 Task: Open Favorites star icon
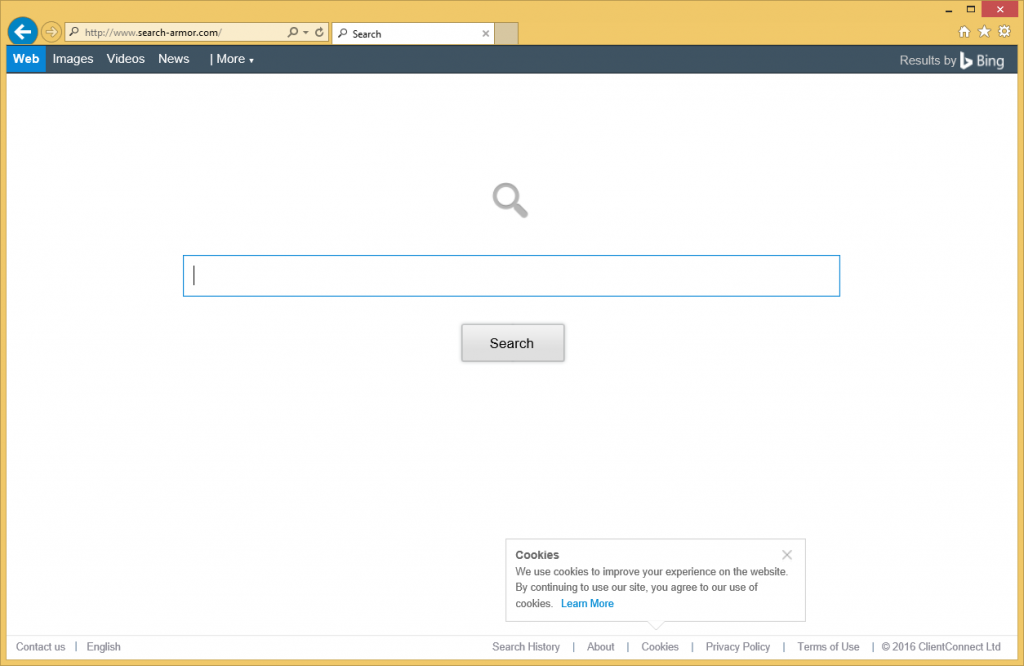pyautogui.click(x=984, y=32)
